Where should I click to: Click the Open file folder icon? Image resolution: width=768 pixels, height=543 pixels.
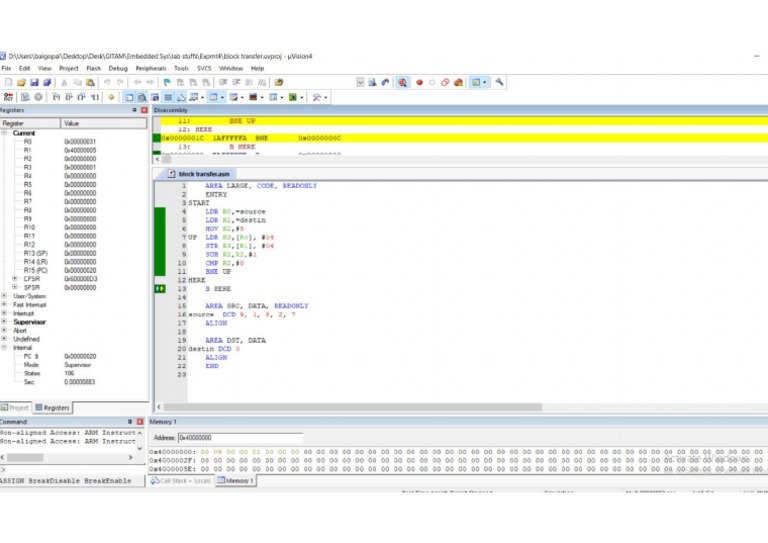click(x=20, y=82)
